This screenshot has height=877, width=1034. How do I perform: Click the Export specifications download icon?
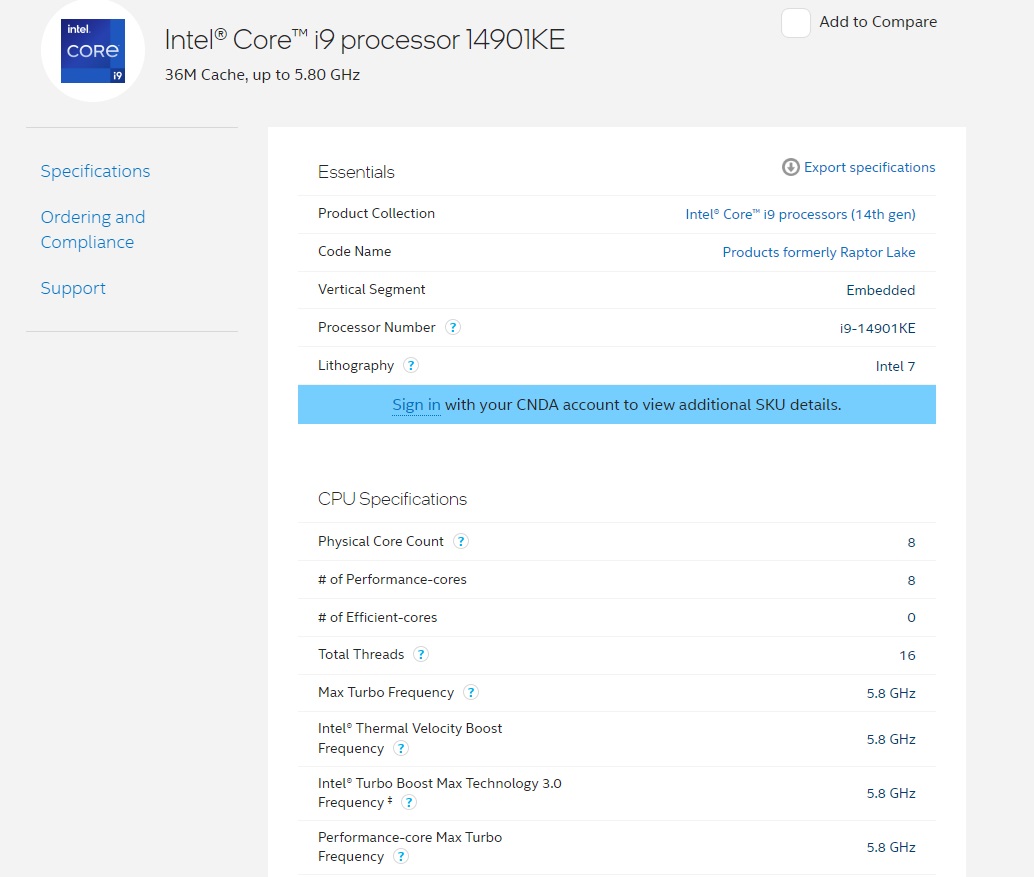pos(791,167)
